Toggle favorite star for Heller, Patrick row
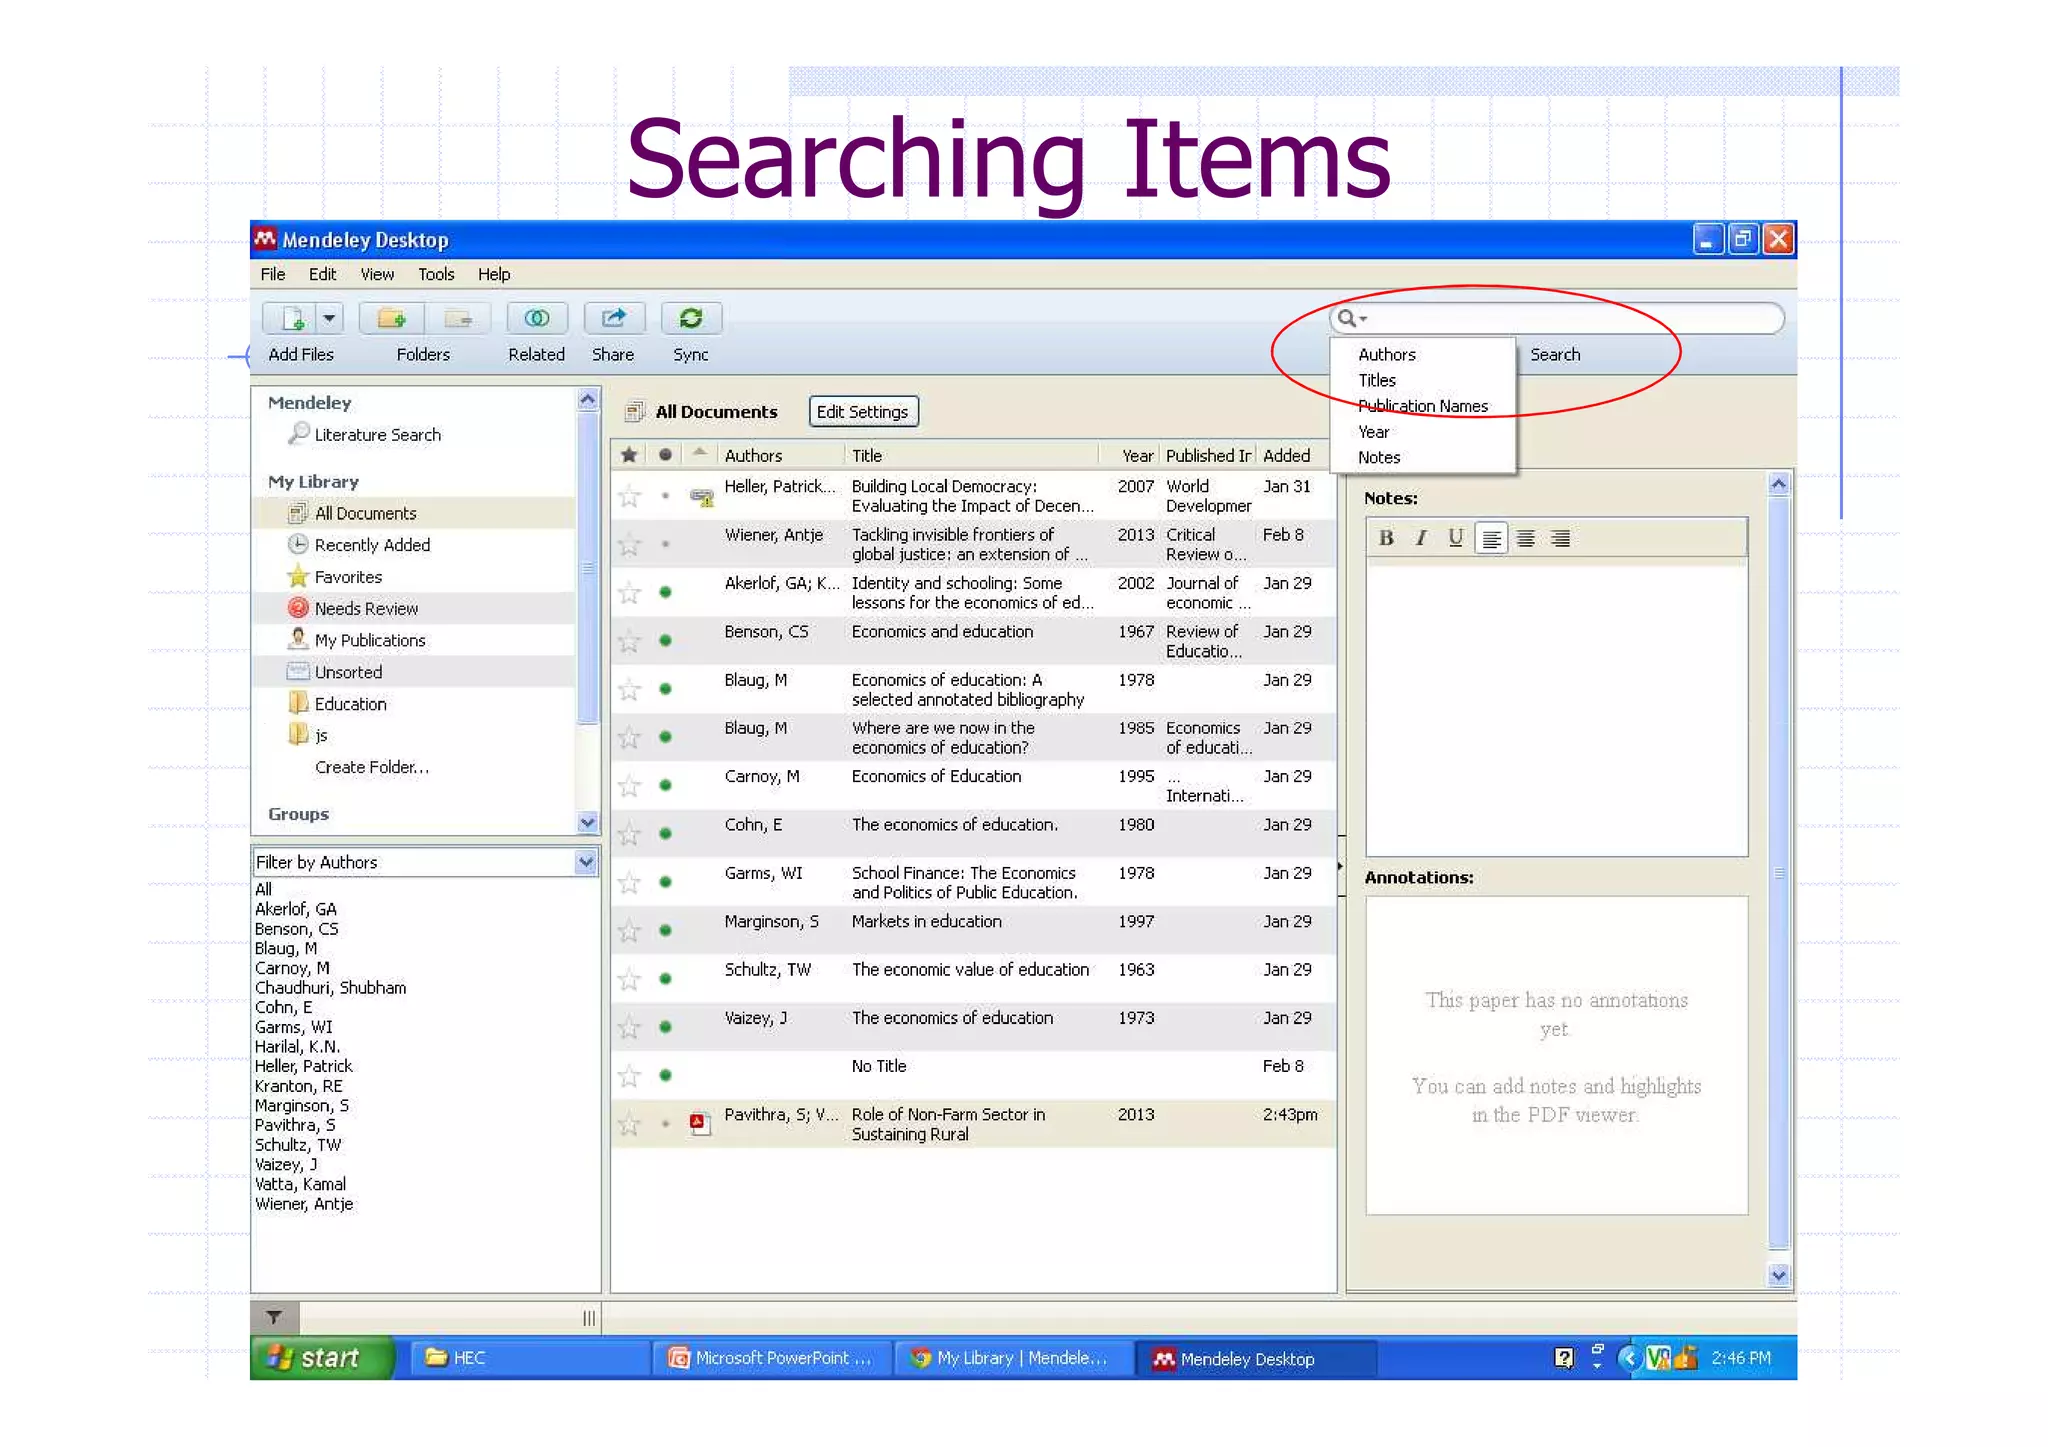 click(629, 496)
